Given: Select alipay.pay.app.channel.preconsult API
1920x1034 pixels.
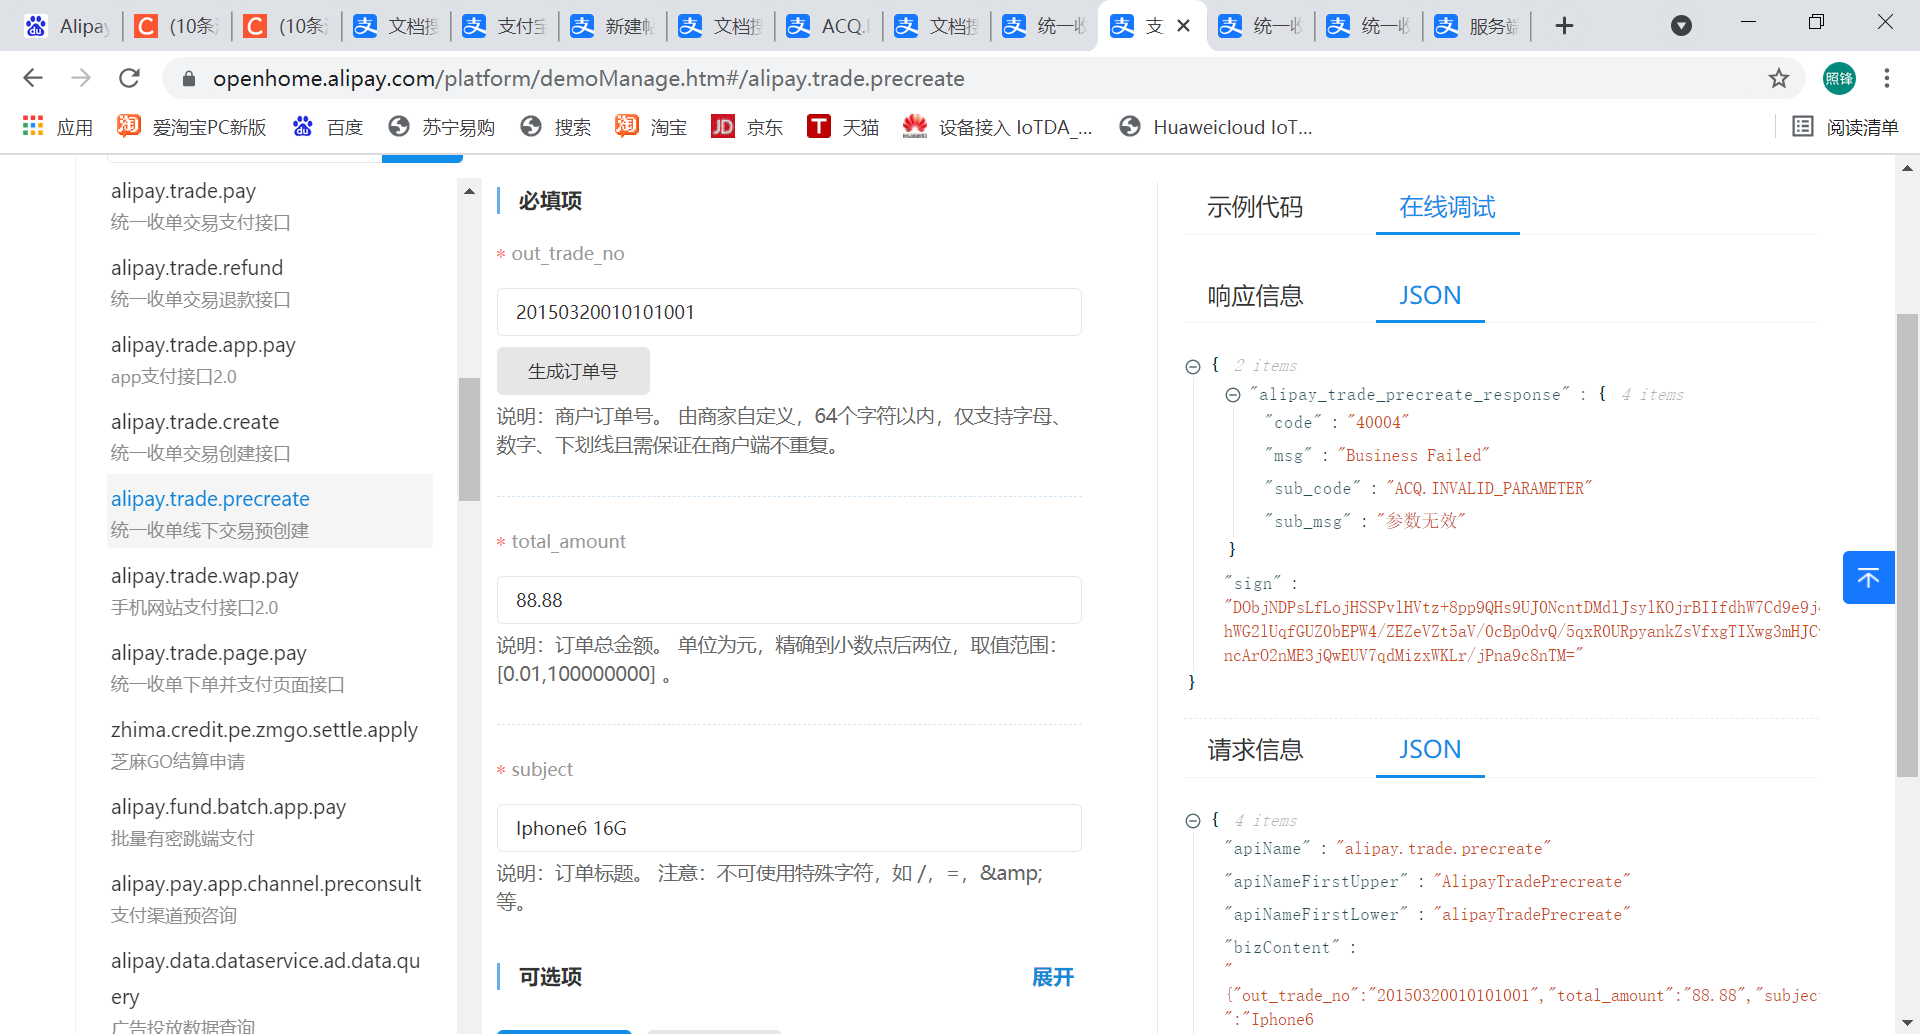Looking at the screenshot, I should (x=270, y=899).
